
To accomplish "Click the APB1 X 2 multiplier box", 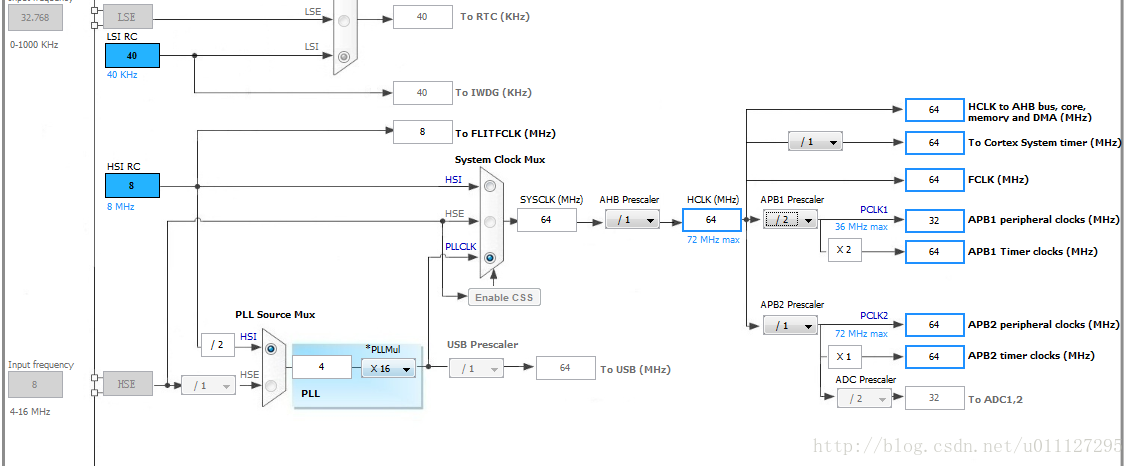I will [x=845, y=250].
